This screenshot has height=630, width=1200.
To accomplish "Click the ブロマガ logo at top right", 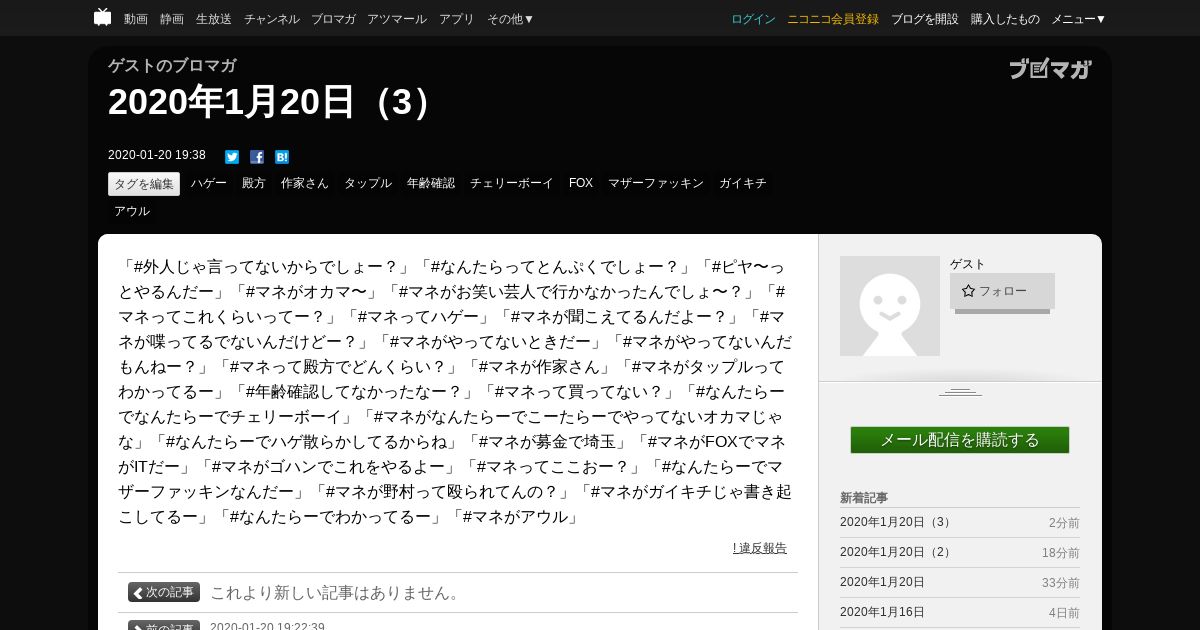I will pyautogui.click(x=1050, y=69).
